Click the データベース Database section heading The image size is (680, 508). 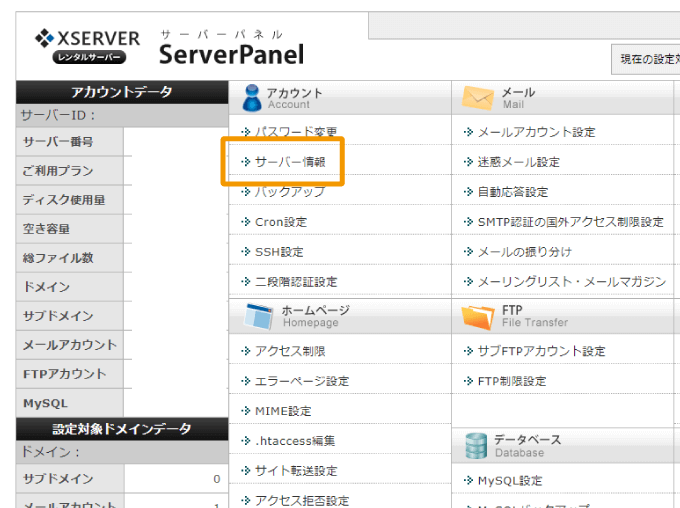(527, 446)
